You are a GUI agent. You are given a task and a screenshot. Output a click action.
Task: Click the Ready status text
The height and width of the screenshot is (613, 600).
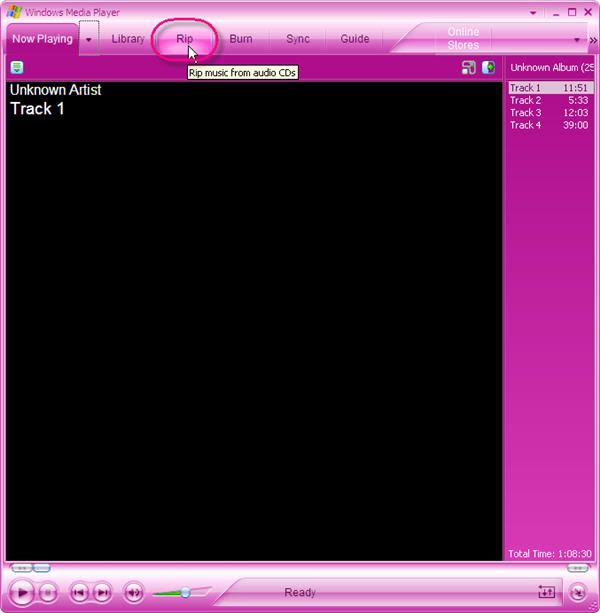tap(300, 592)
